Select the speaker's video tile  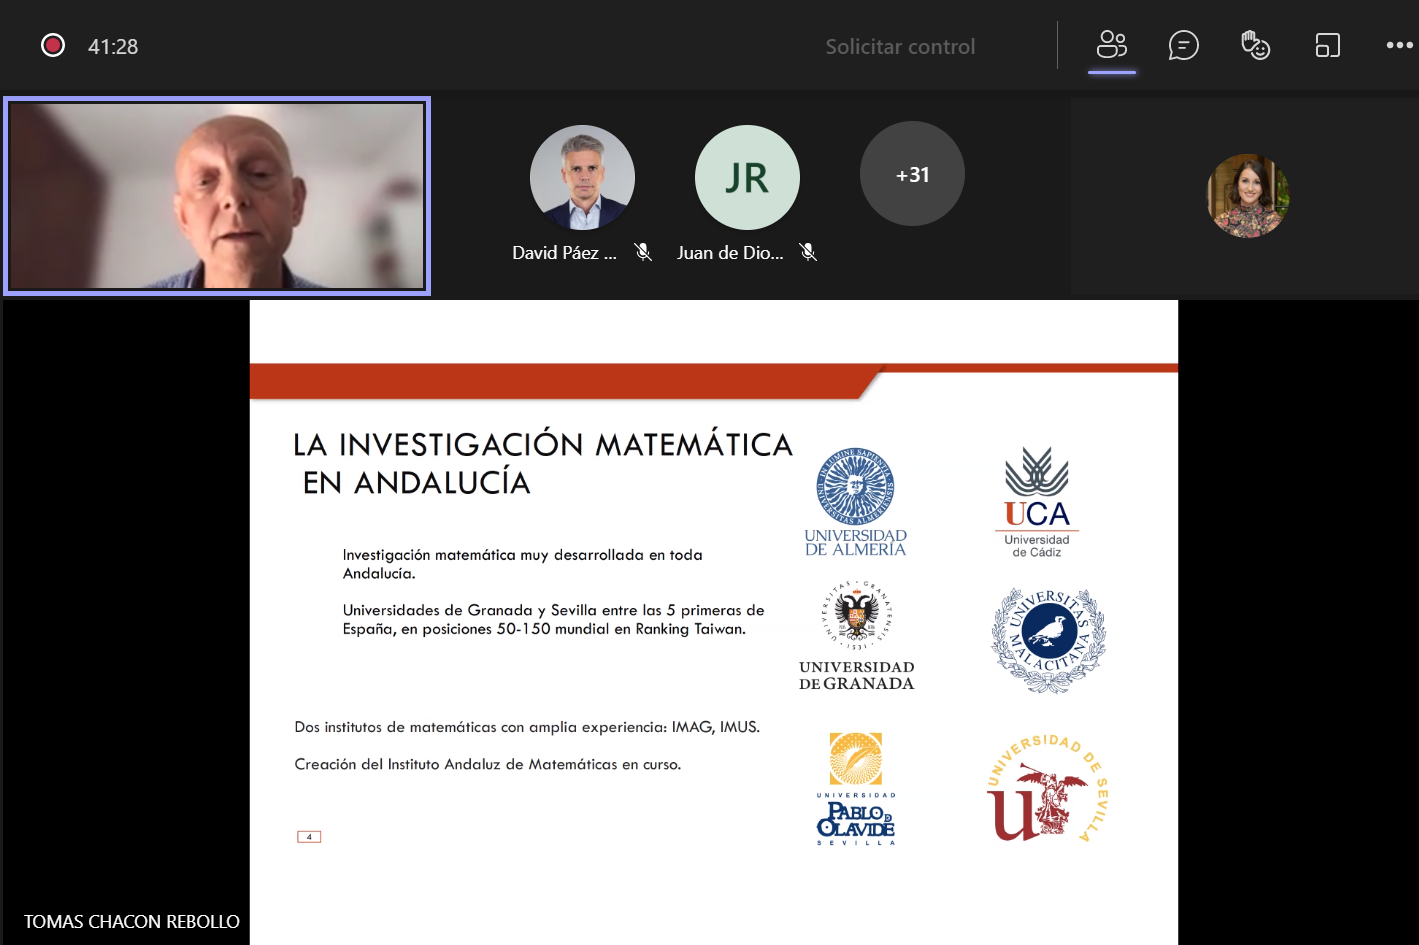217,196
